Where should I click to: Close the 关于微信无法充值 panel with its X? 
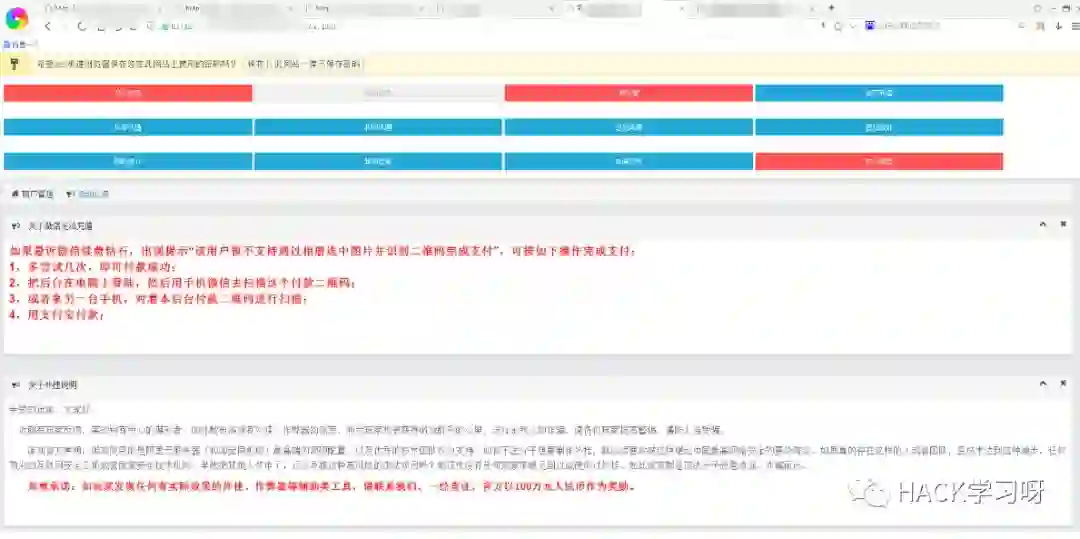(1063, 224)
